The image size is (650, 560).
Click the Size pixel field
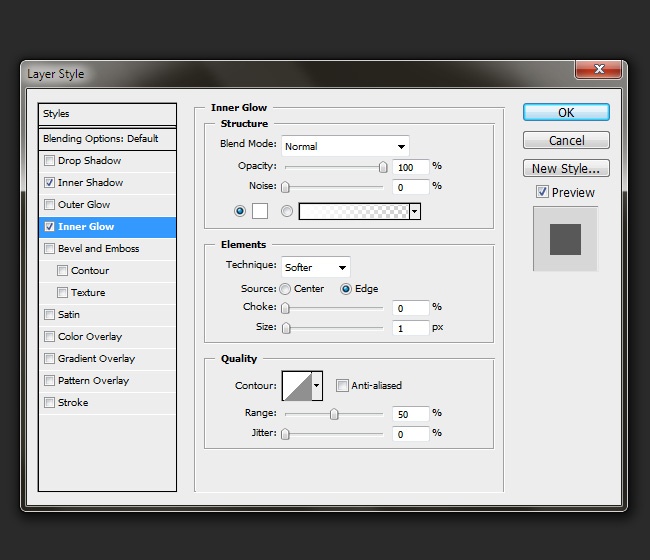point(410,328)
